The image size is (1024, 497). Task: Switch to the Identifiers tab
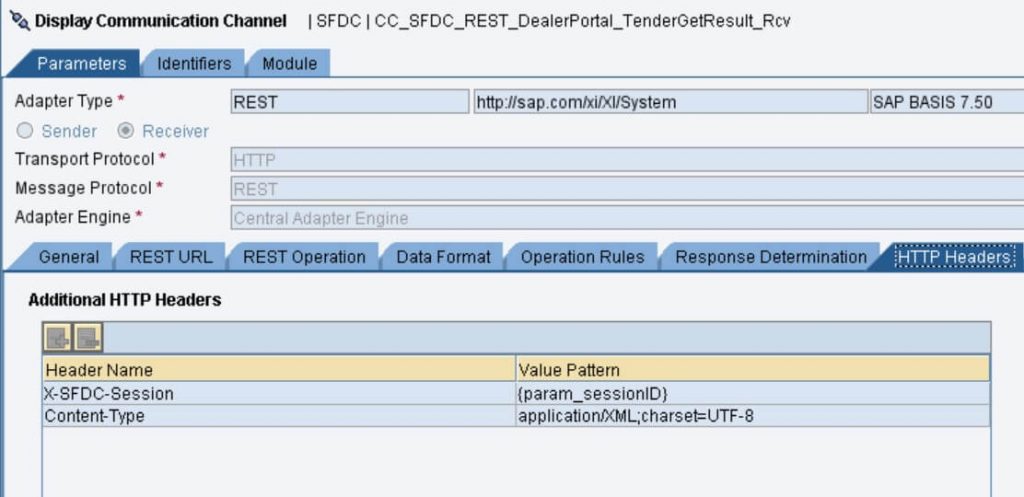click(x=194, y=63)
